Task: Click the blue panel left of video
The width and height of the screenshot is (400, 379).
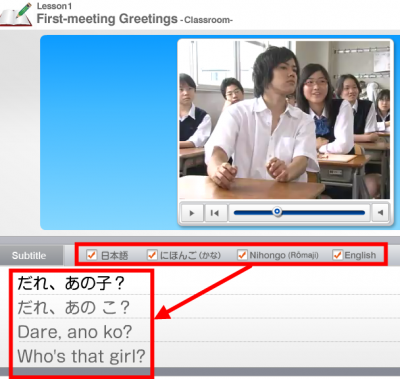Action: 108,132
